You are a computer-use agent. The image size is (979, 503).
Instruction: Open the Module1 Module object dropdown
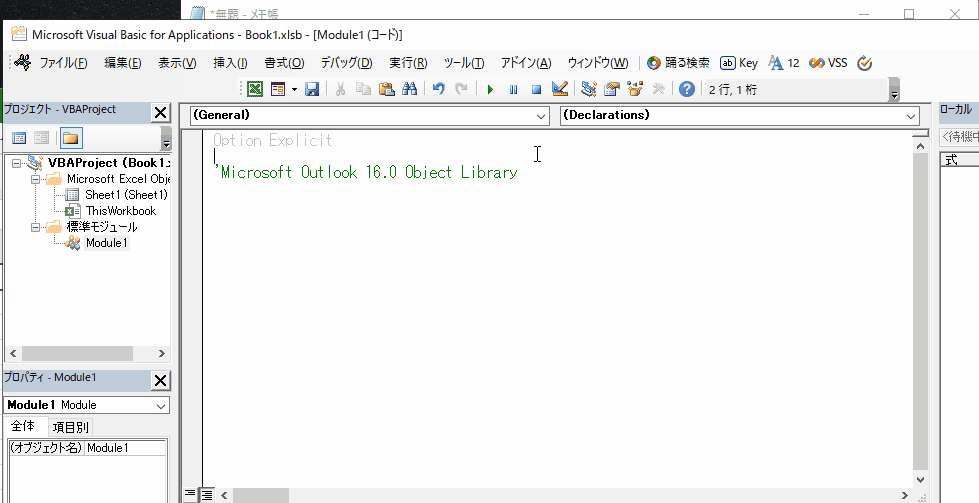coord(160,406)
